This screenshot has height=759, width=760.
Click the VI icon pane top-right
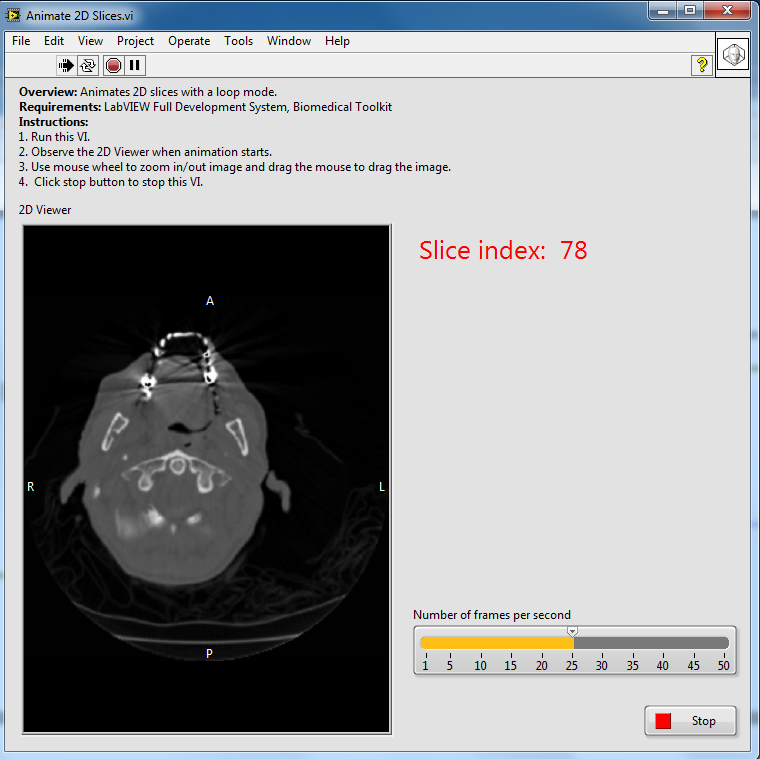pos(731,55)
